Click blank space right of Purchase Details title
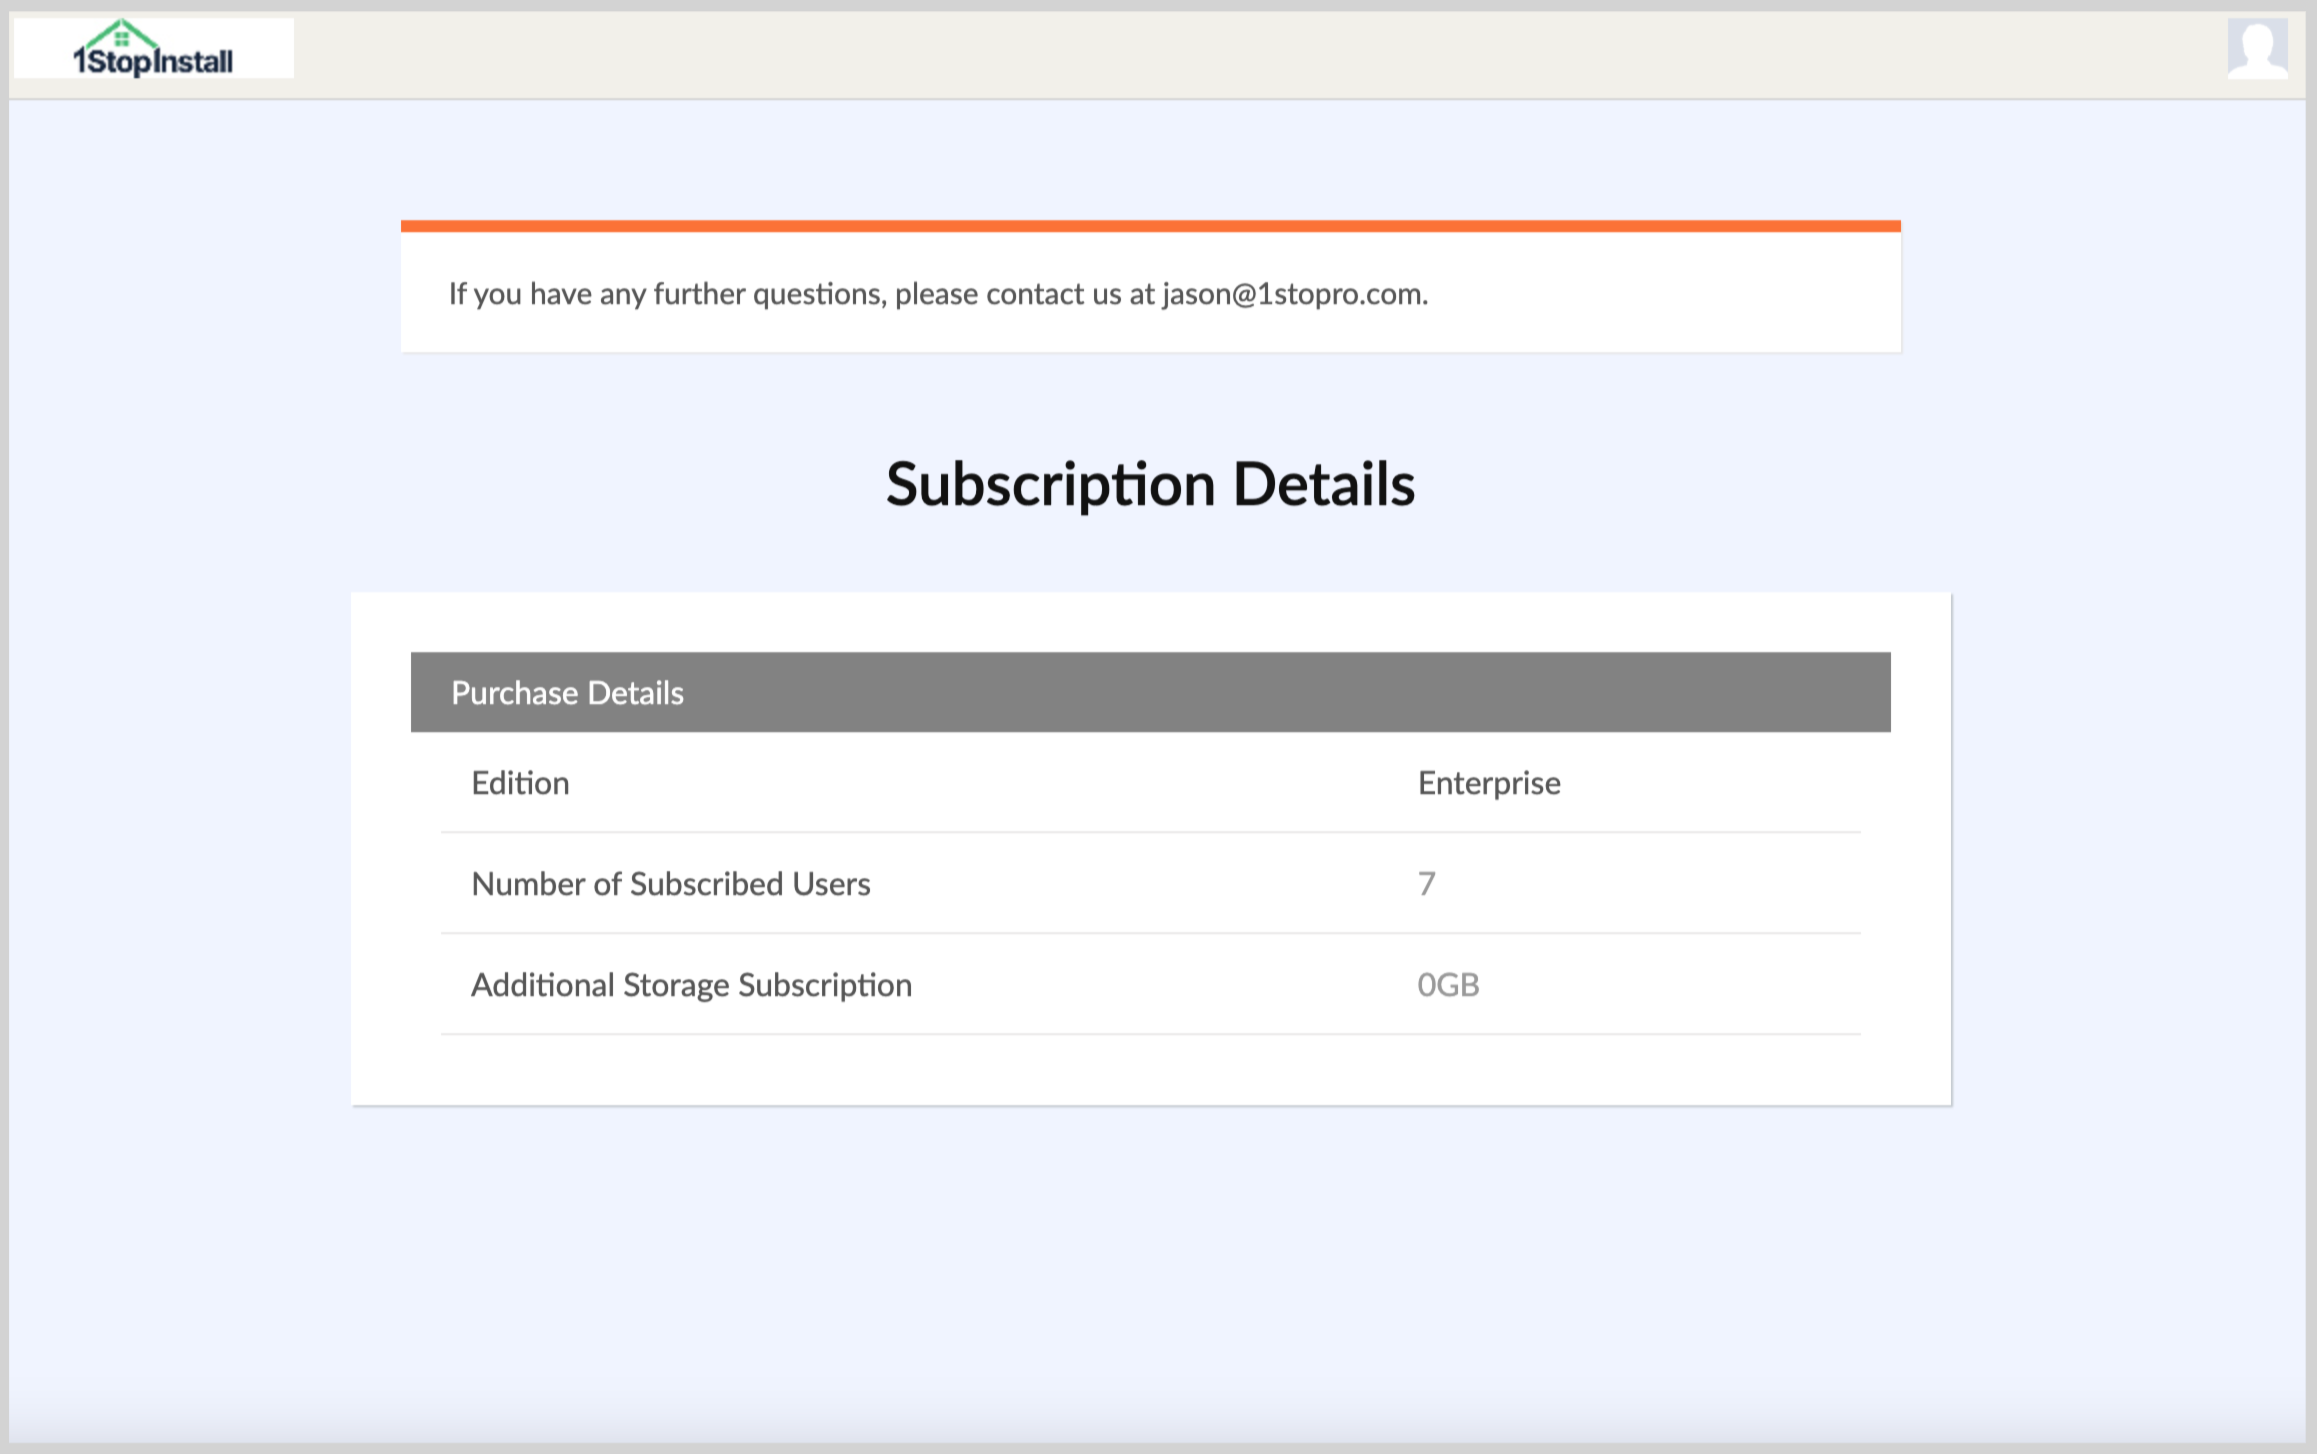This screenshot has height=1454, width=2317. point(1300,692)
